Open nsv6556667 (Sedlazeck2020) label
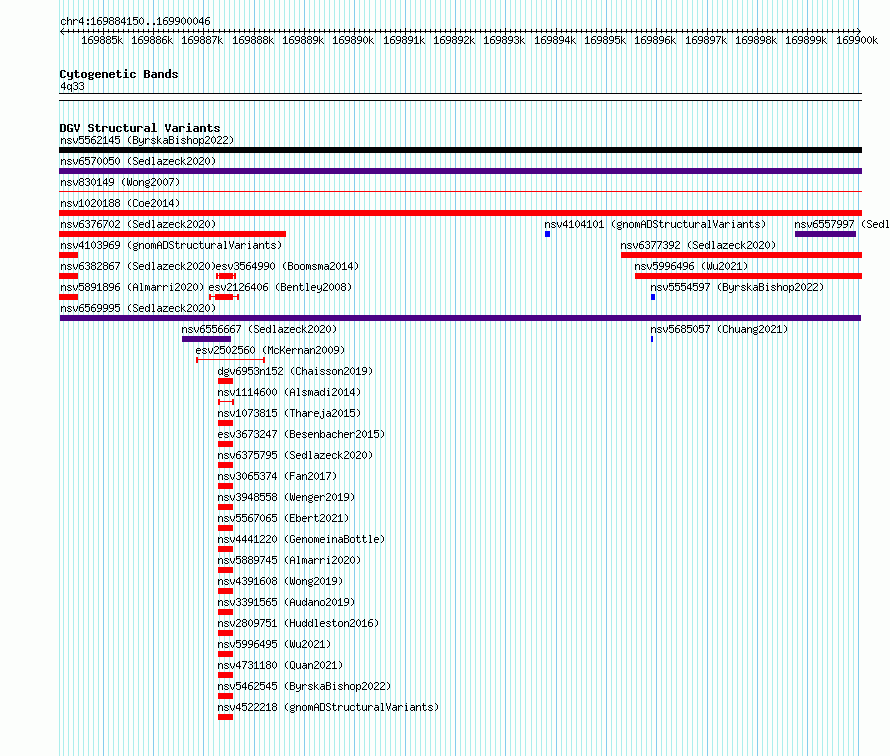Screen dimensions: 890x756 [259, 329]
